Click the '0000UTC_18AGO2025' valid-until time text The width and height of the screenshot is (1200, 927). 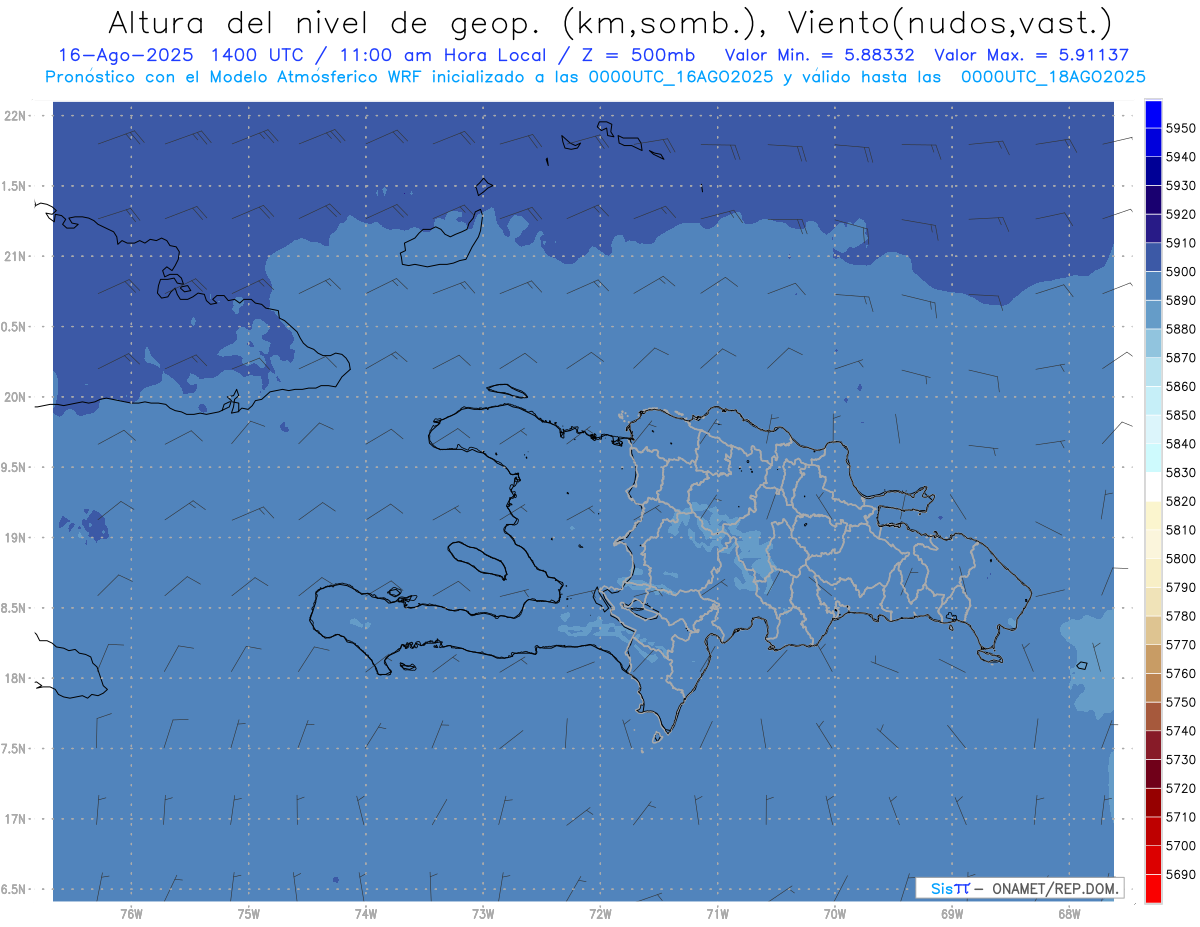(x=1053, y=77)
